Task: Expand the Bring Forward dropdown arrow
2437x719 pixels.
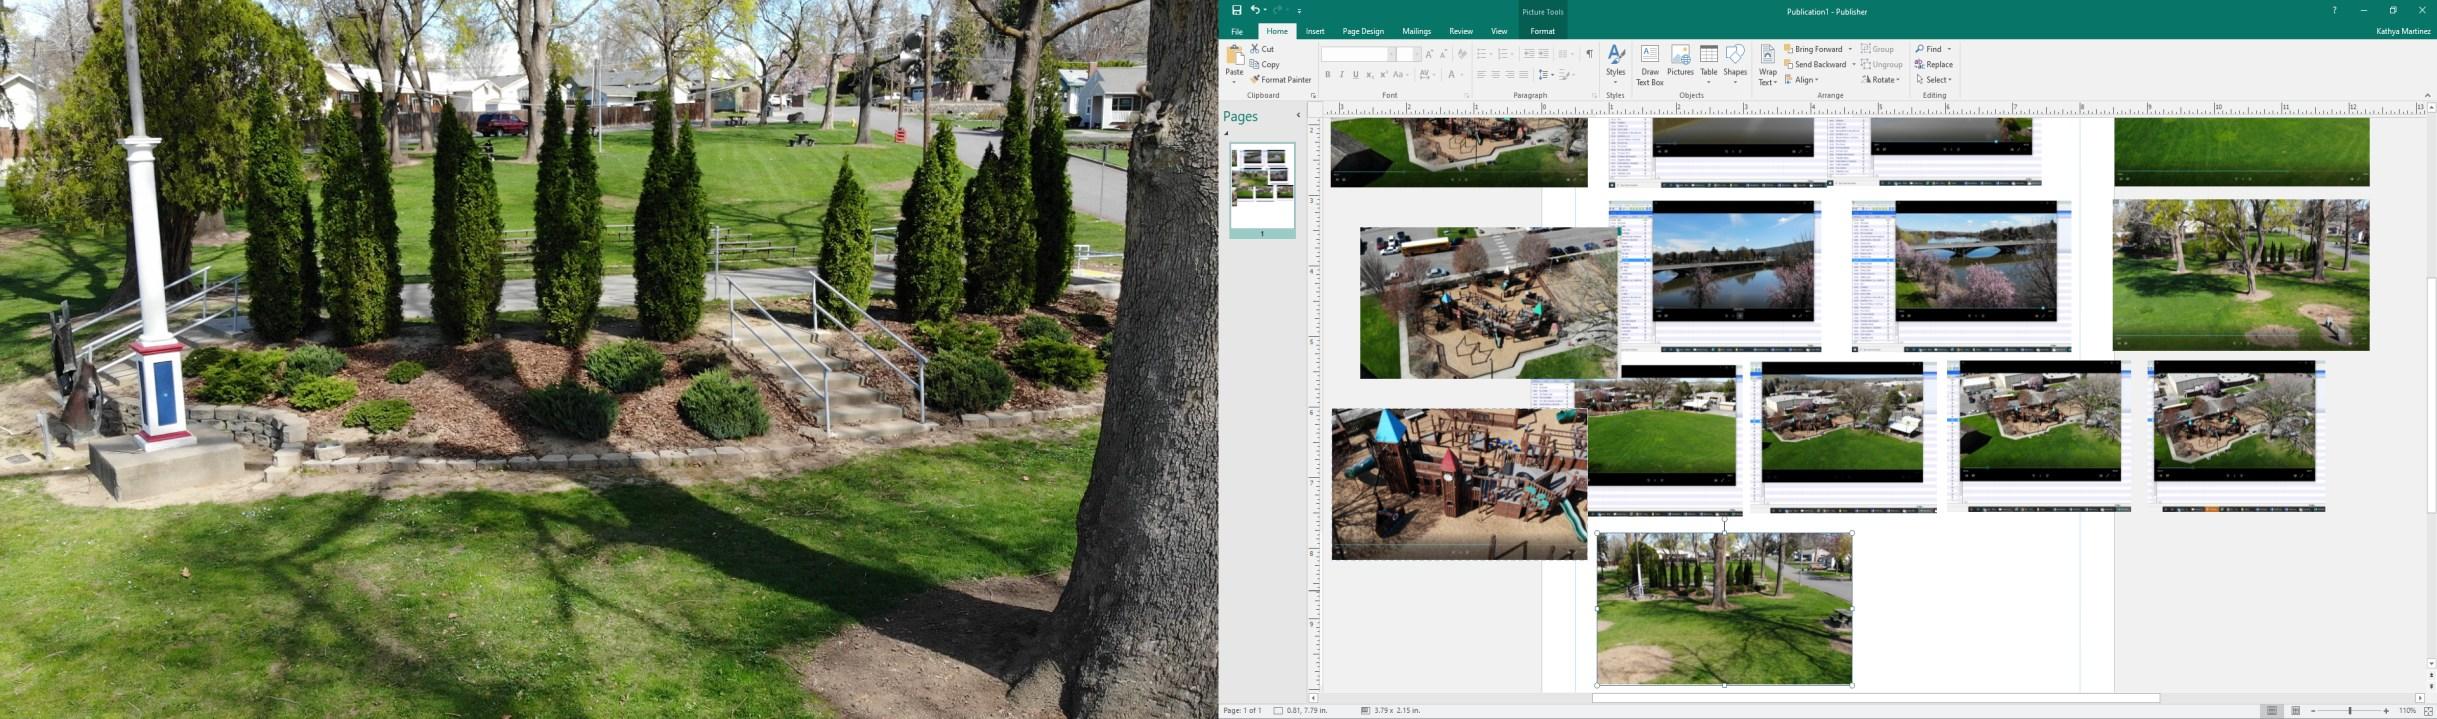Action: [1850, 49]
